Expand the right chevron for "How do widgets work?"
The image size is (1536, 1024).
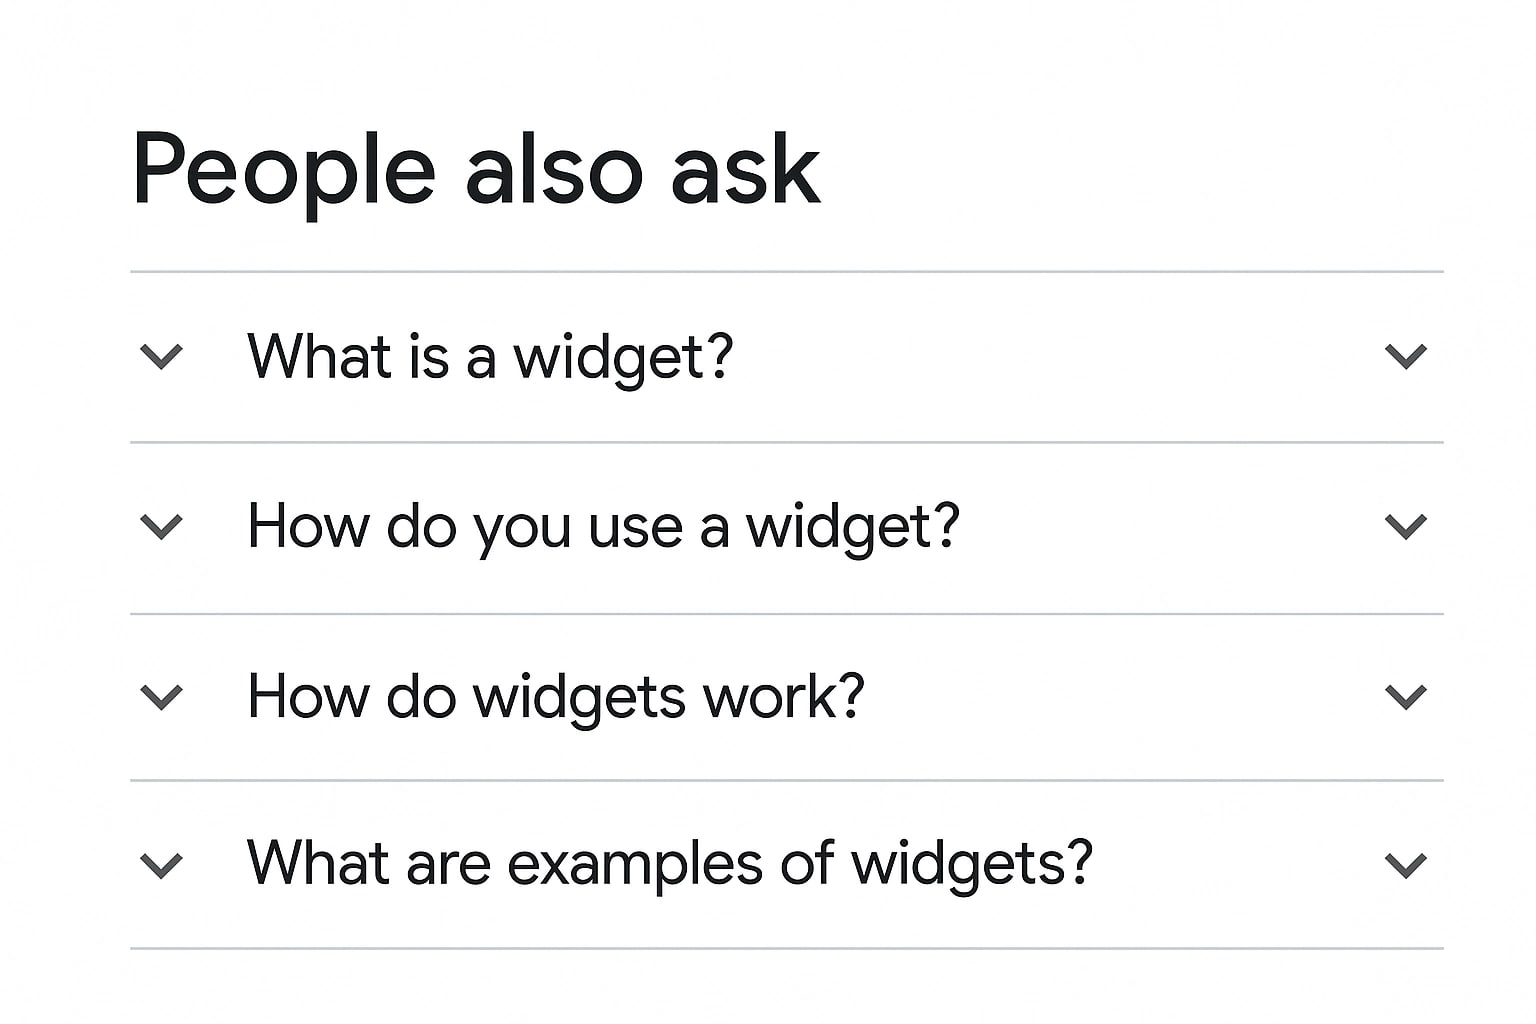[x=1408, y=695]
